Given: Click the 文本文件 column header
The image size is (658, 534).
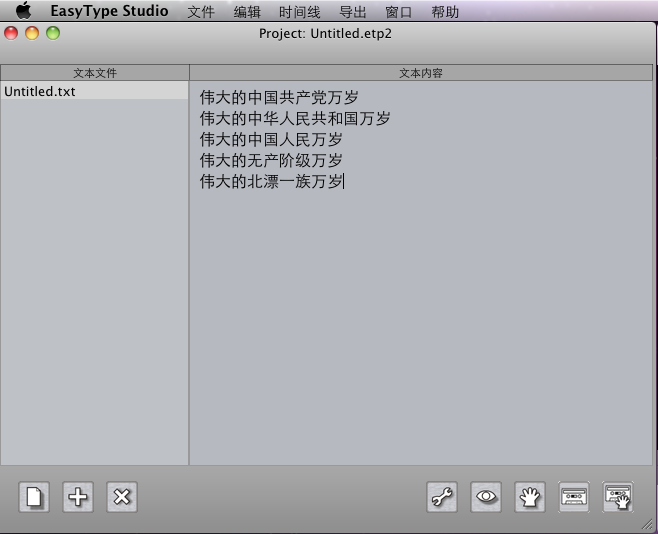Looking at the screenshot, I should click(95, 73).
